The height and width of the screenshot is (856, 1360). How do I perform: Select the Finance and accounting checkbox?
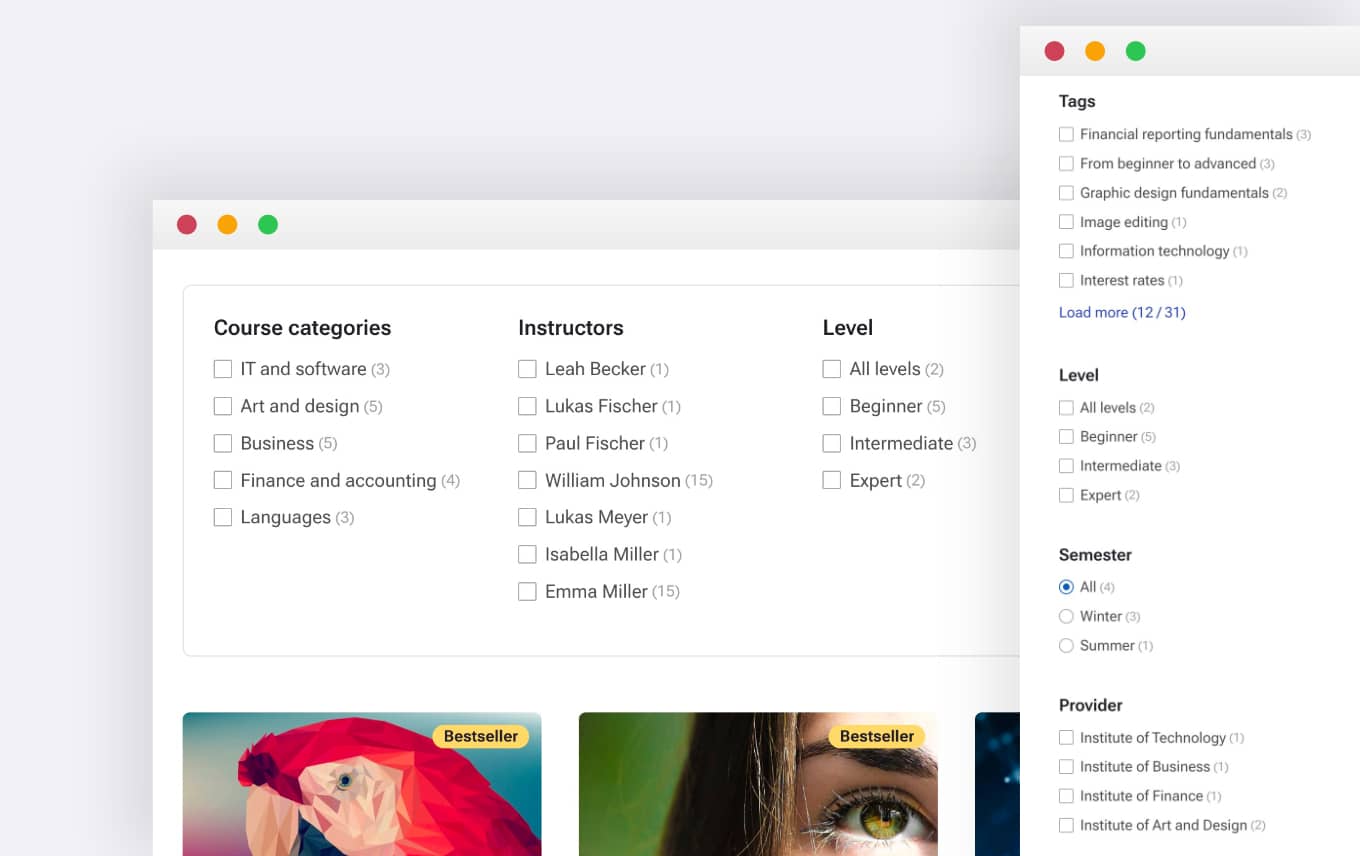point(223,480)
